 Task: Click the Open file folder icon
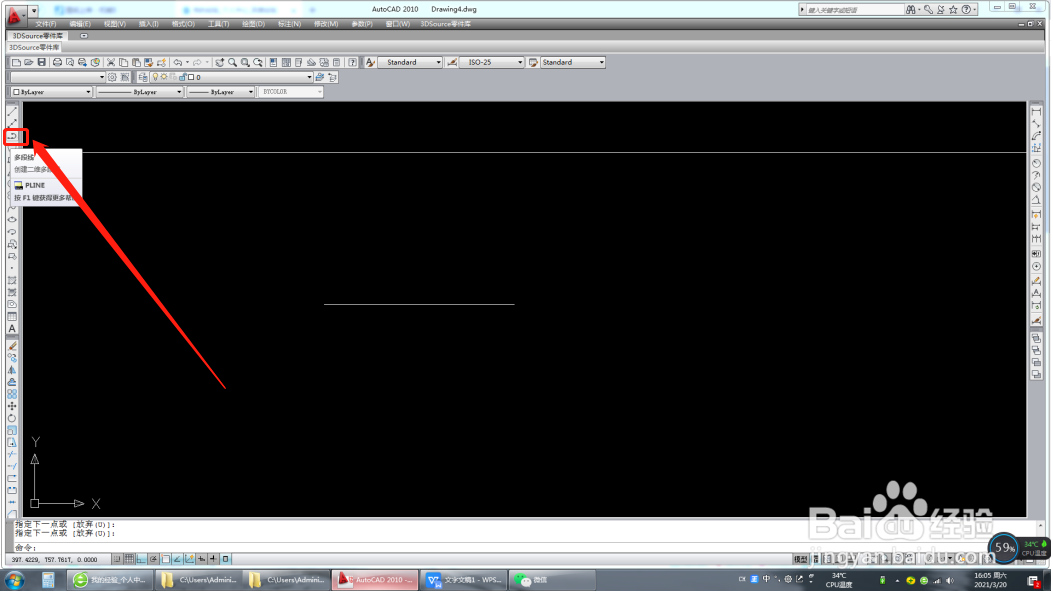pyautogui.click(x=29, y=62)
